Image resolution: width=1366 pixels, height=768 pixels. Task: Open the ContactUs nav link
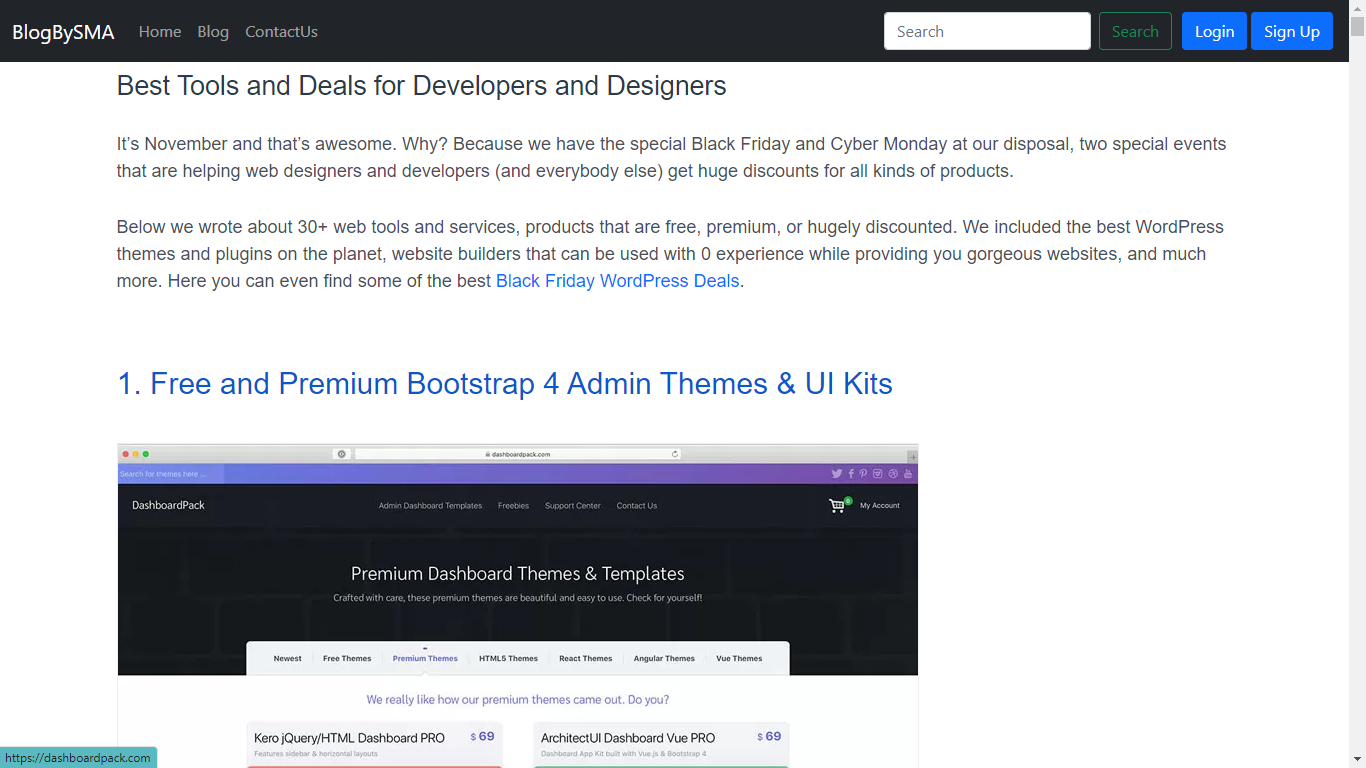pyautogui.click(x=281, y=32)
